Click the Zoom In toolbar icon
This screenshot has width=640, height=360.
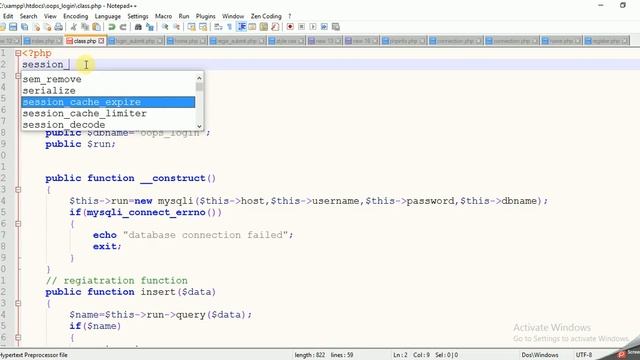point(165,27)
